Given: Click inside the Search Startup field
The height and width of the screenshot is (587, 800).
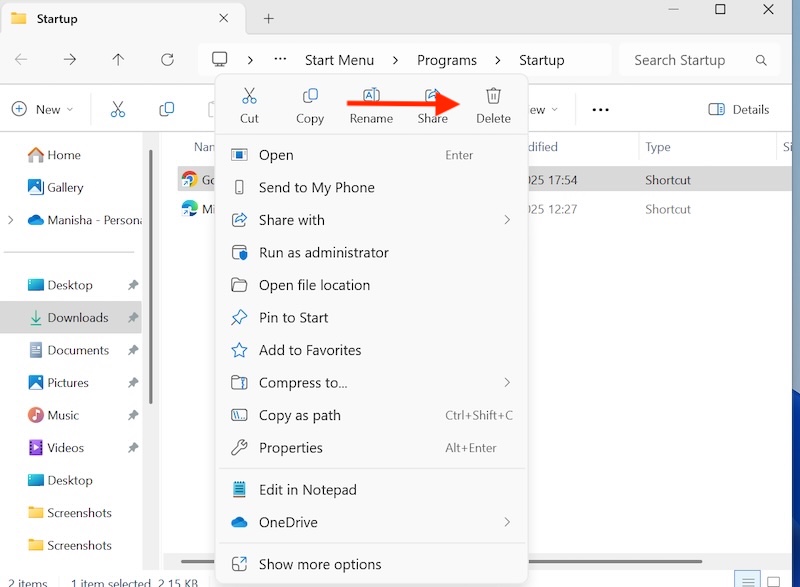Looking at the screenshot, I should 680,60.
